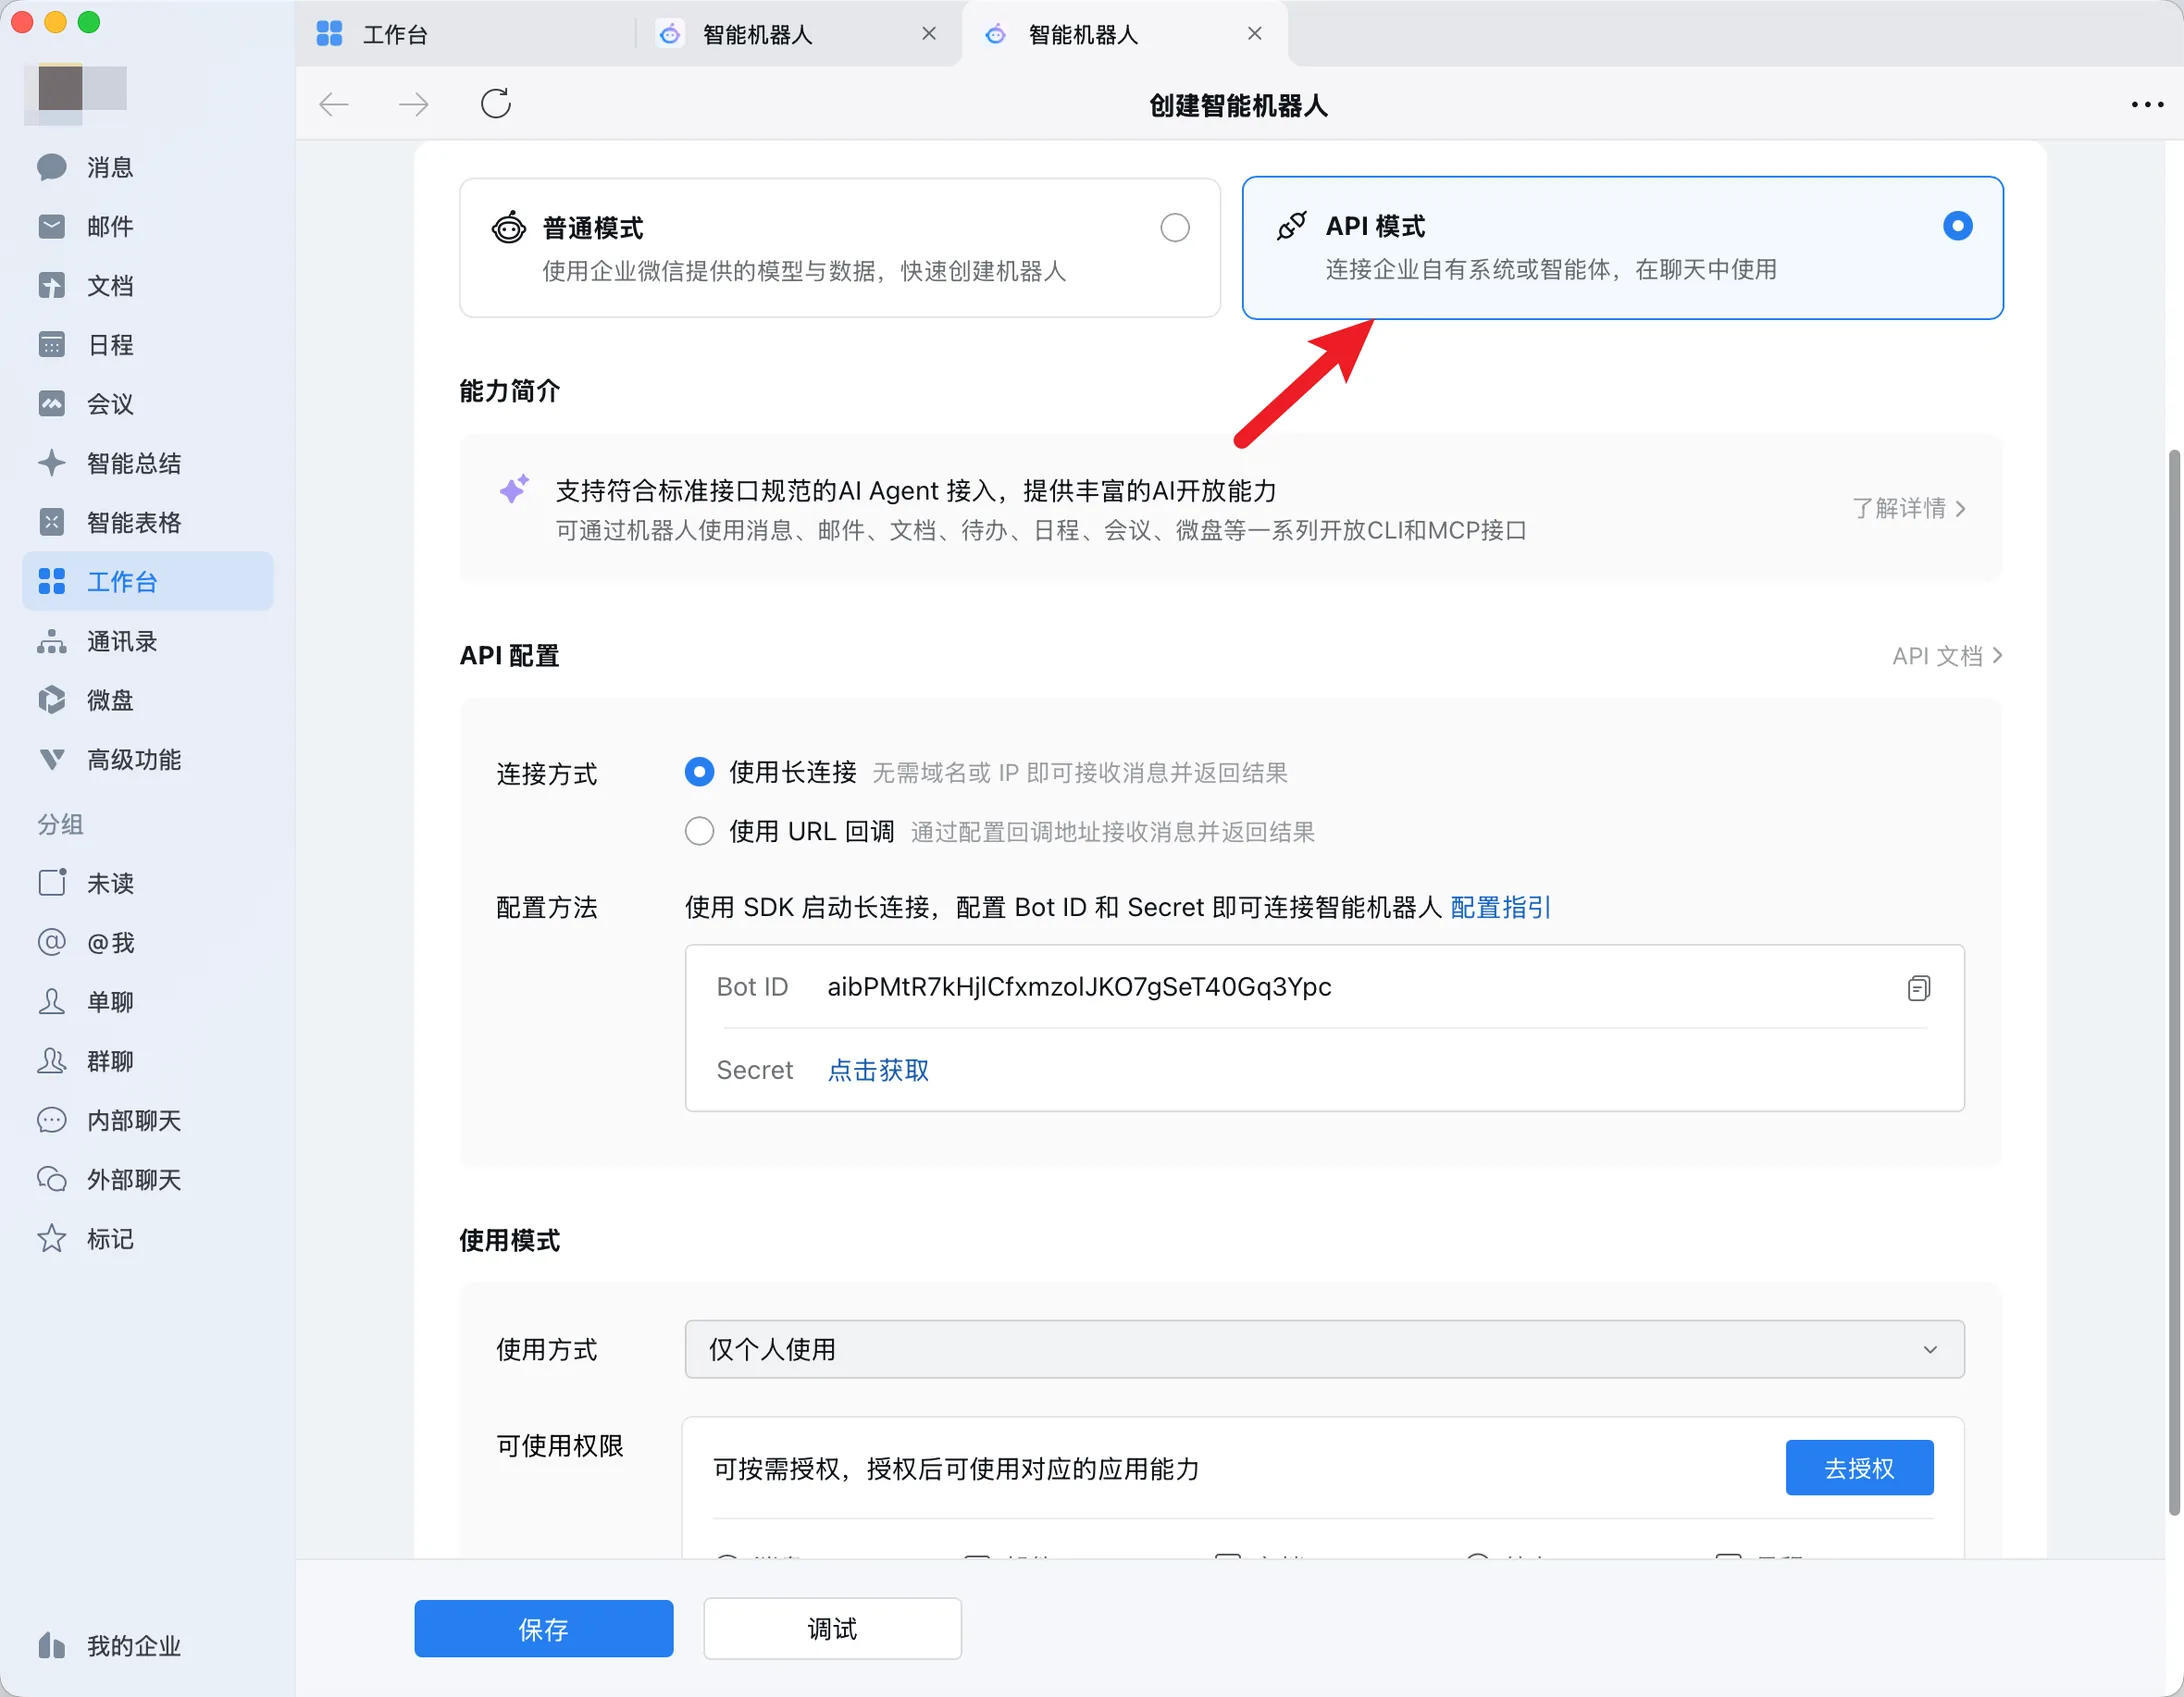
Task: Open 我的企业 at sidebar bottom
Action: pyautogui.click(x=147, y=1646)
